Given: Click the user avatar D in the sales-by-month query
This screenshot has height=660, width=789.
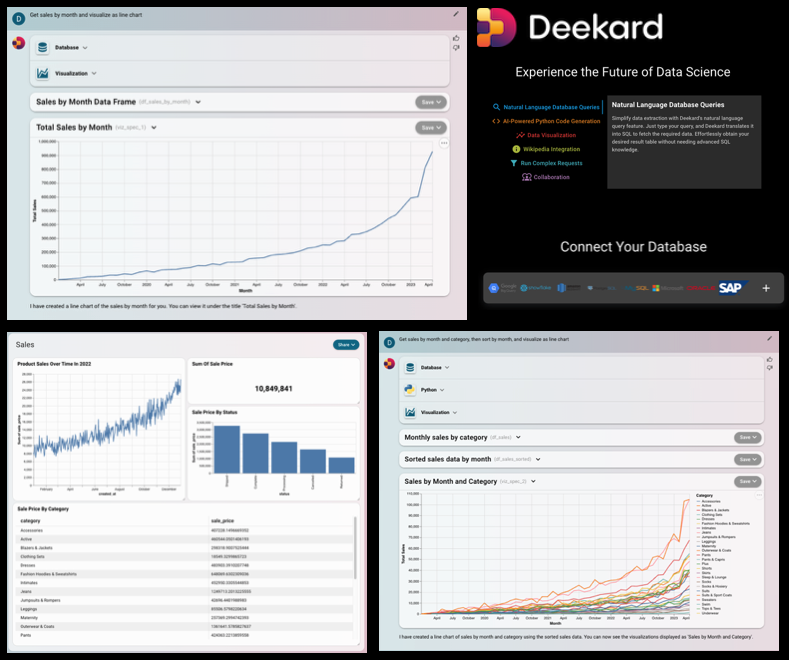Looking at the screenshot, I should (19, 19).
